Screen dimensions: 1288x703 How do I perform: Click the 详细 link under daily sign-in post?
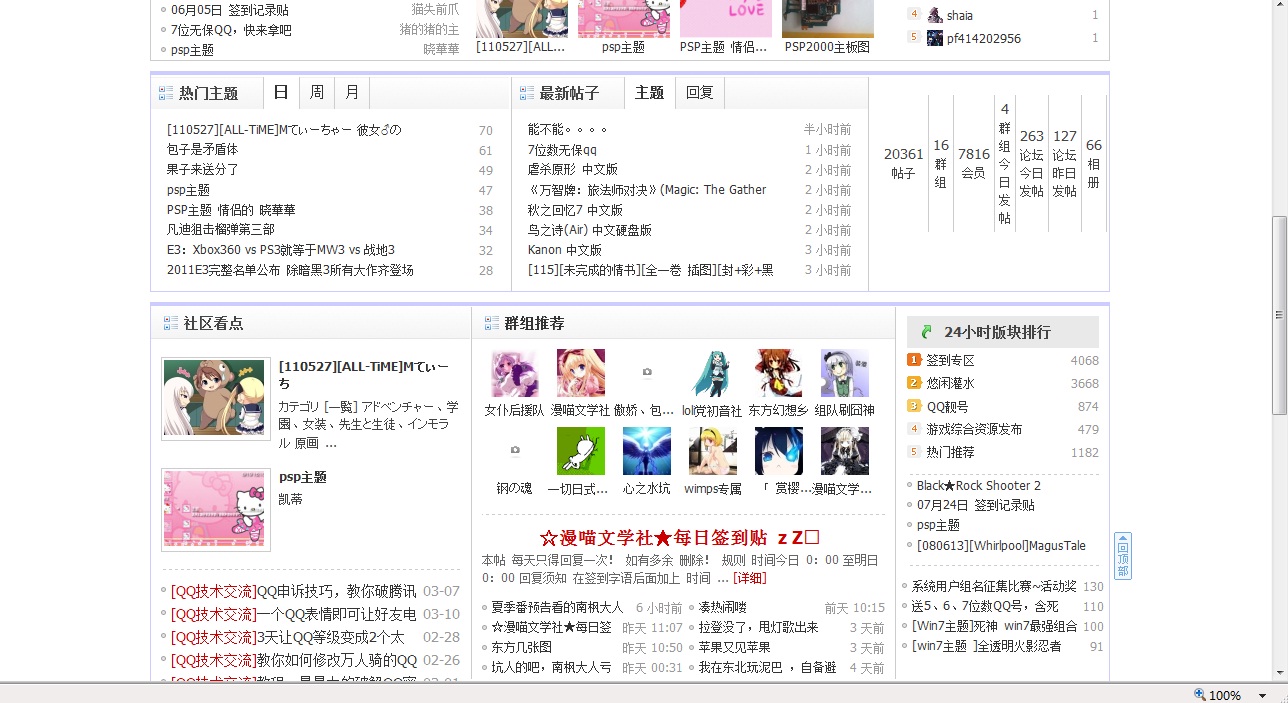point(750,578)
